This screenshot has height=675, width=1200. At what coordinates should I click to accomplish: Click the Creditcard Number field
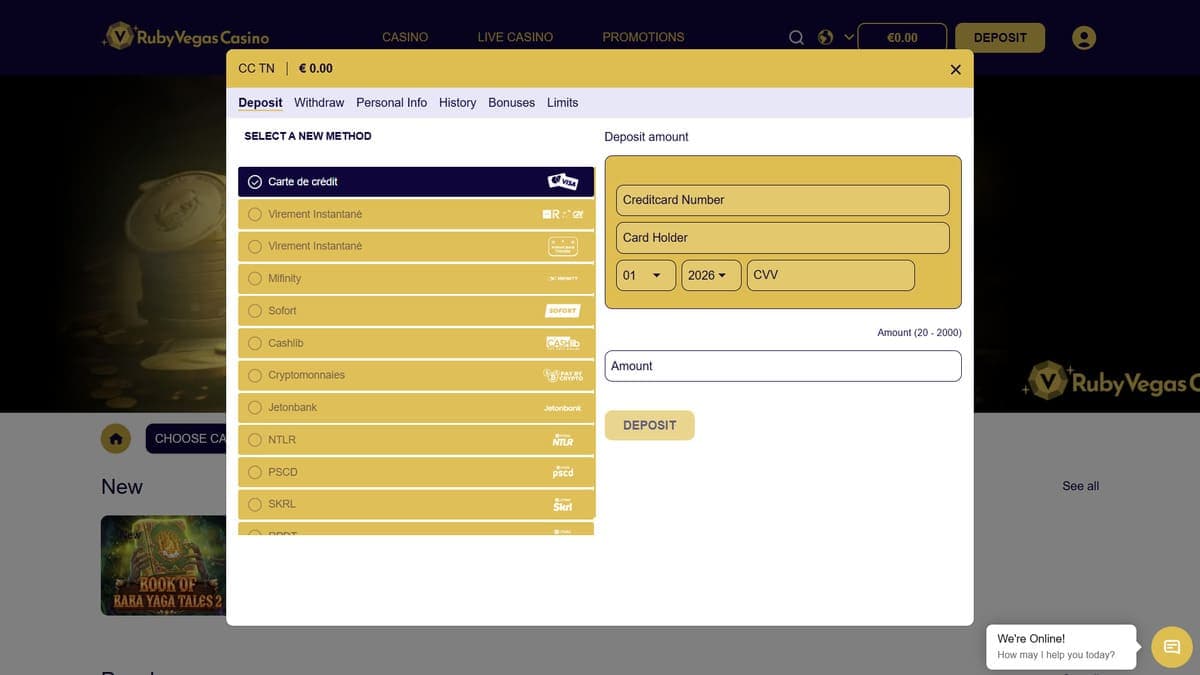tap(783, 200)
